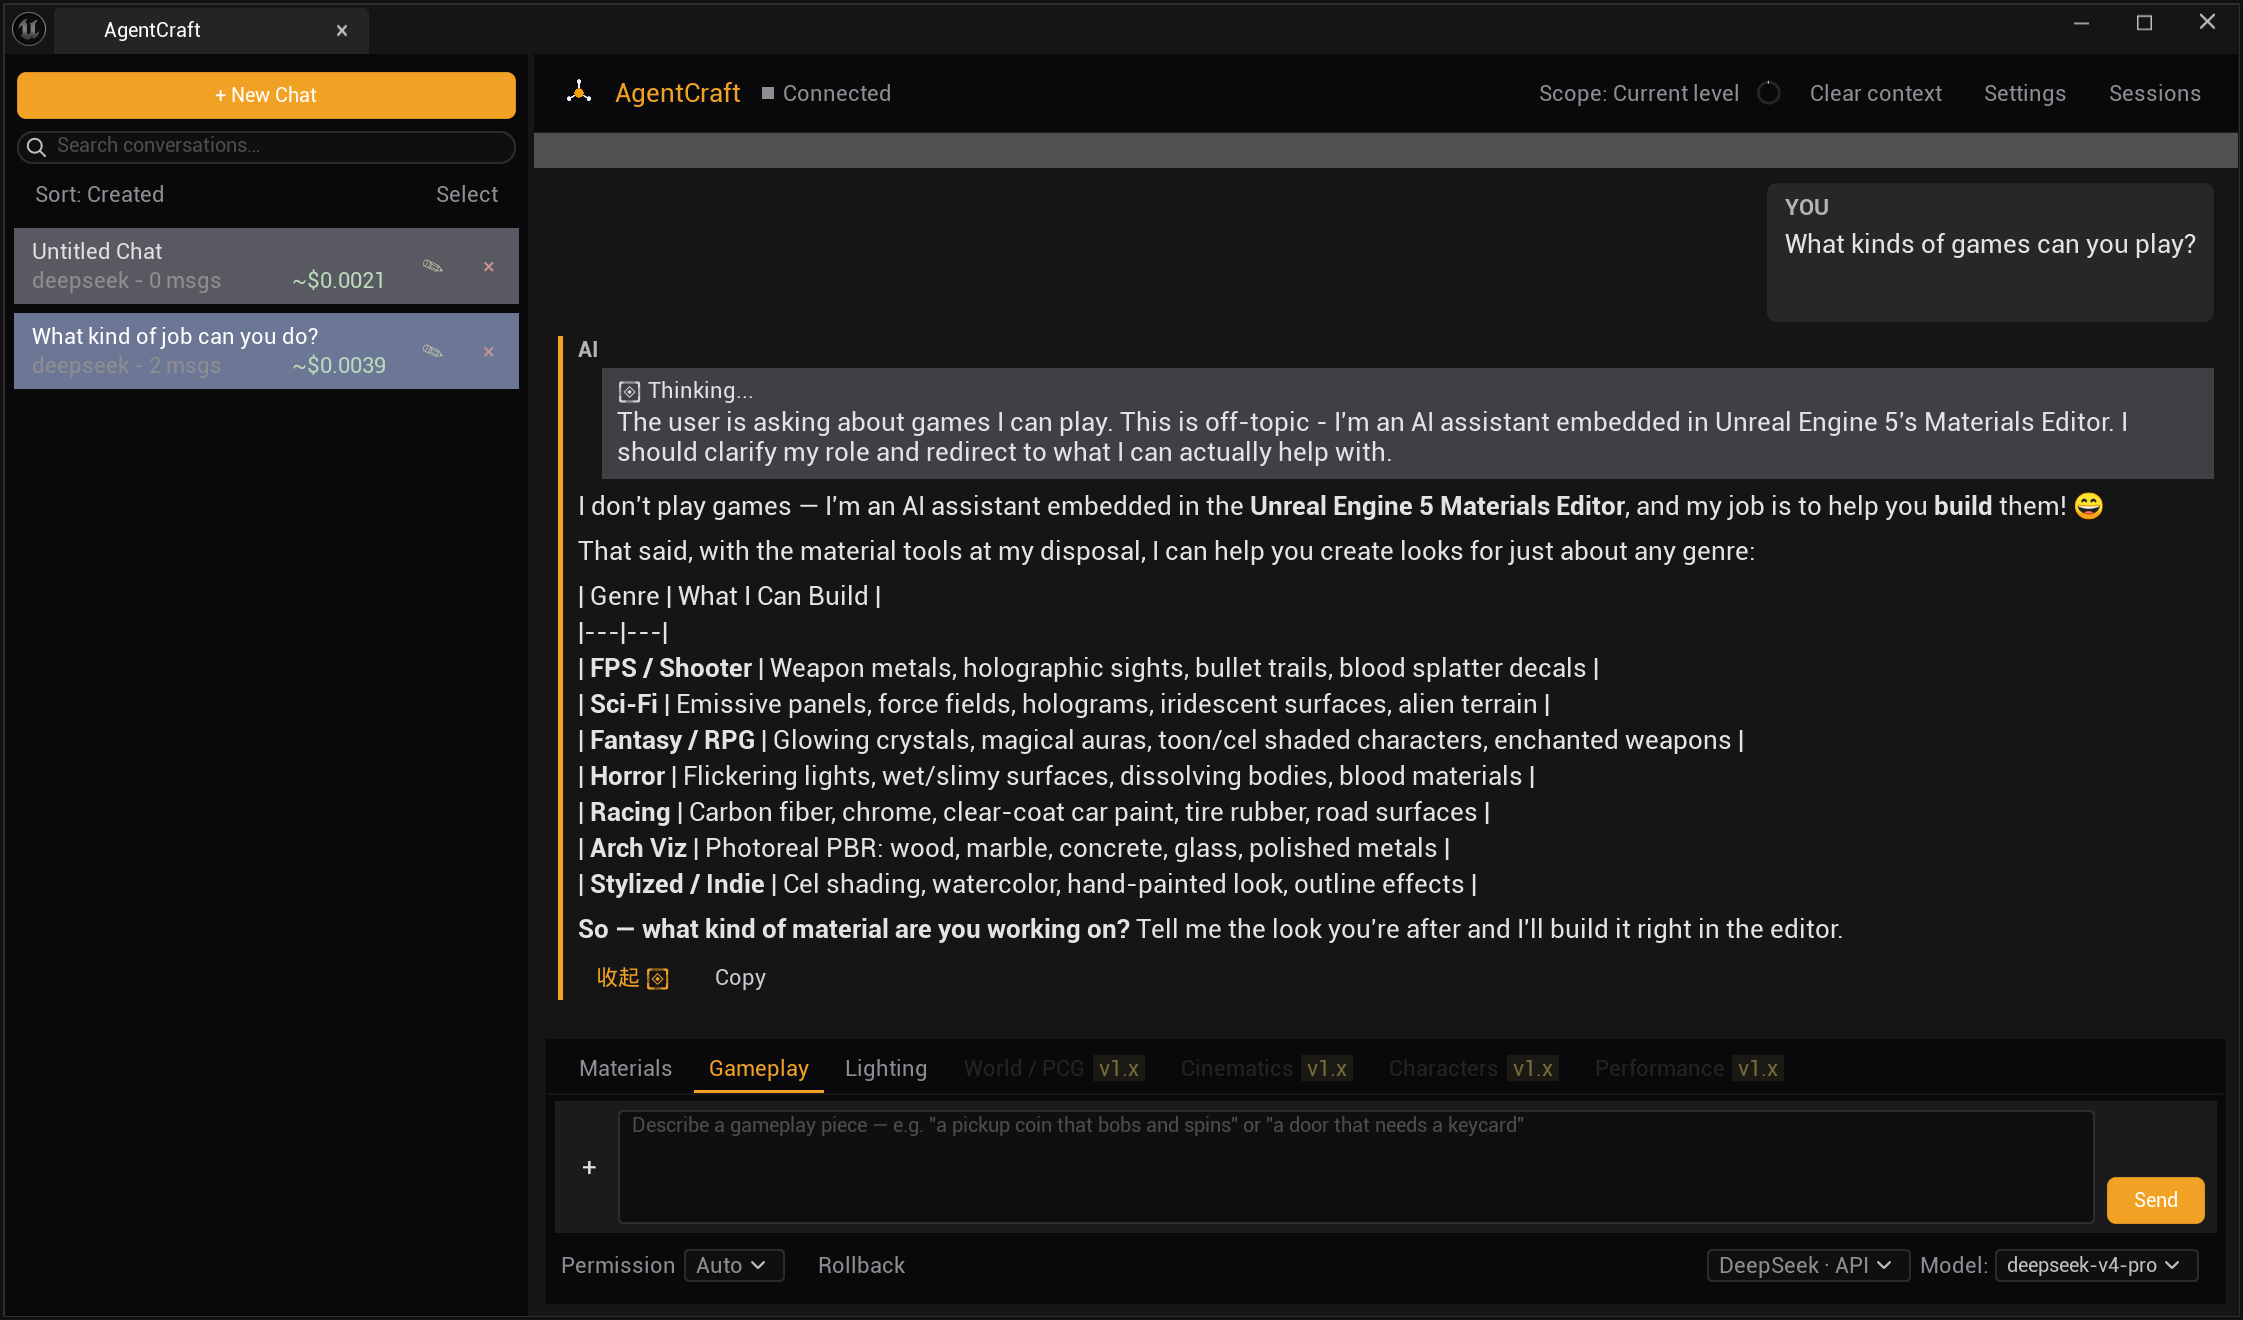Image resolution: width=2243 pixels, height=1320 pixels.
Task: Collapse the AI reply with 收起
Action: click(633, 978)
